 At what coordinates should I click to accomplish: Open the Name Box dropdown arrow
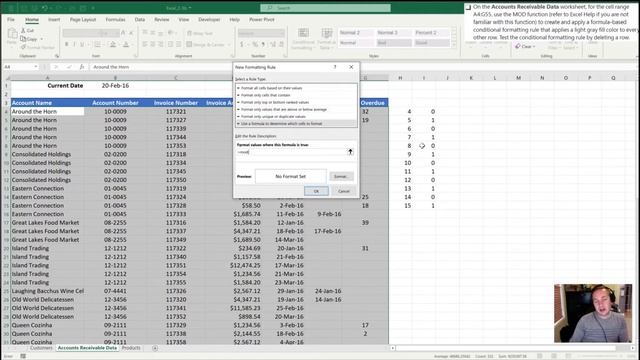(x=36, y=67)
